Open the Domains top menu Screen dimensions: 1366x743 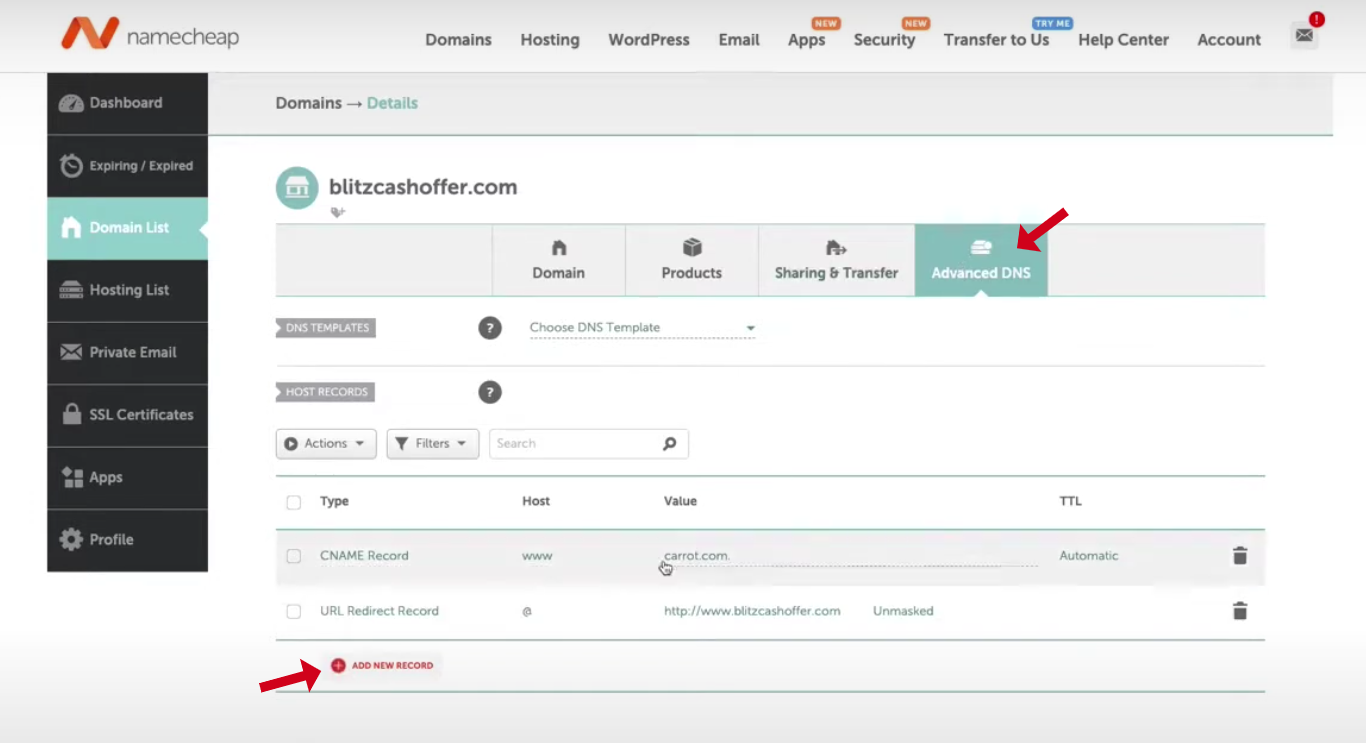(x=458, y=40)
